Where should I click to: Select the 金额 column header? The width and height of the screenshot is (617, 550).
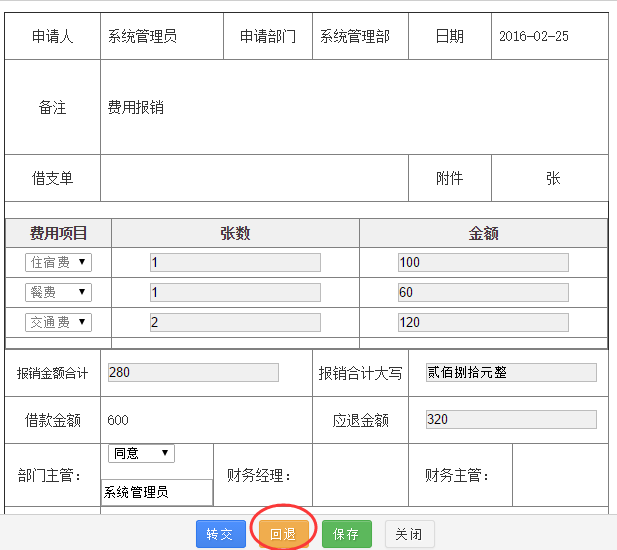483,233
